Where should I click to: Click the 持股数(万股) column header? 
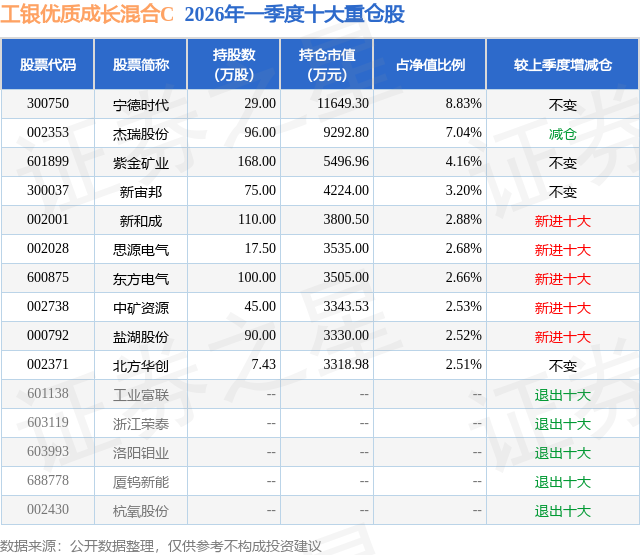[x=234, y=64]
